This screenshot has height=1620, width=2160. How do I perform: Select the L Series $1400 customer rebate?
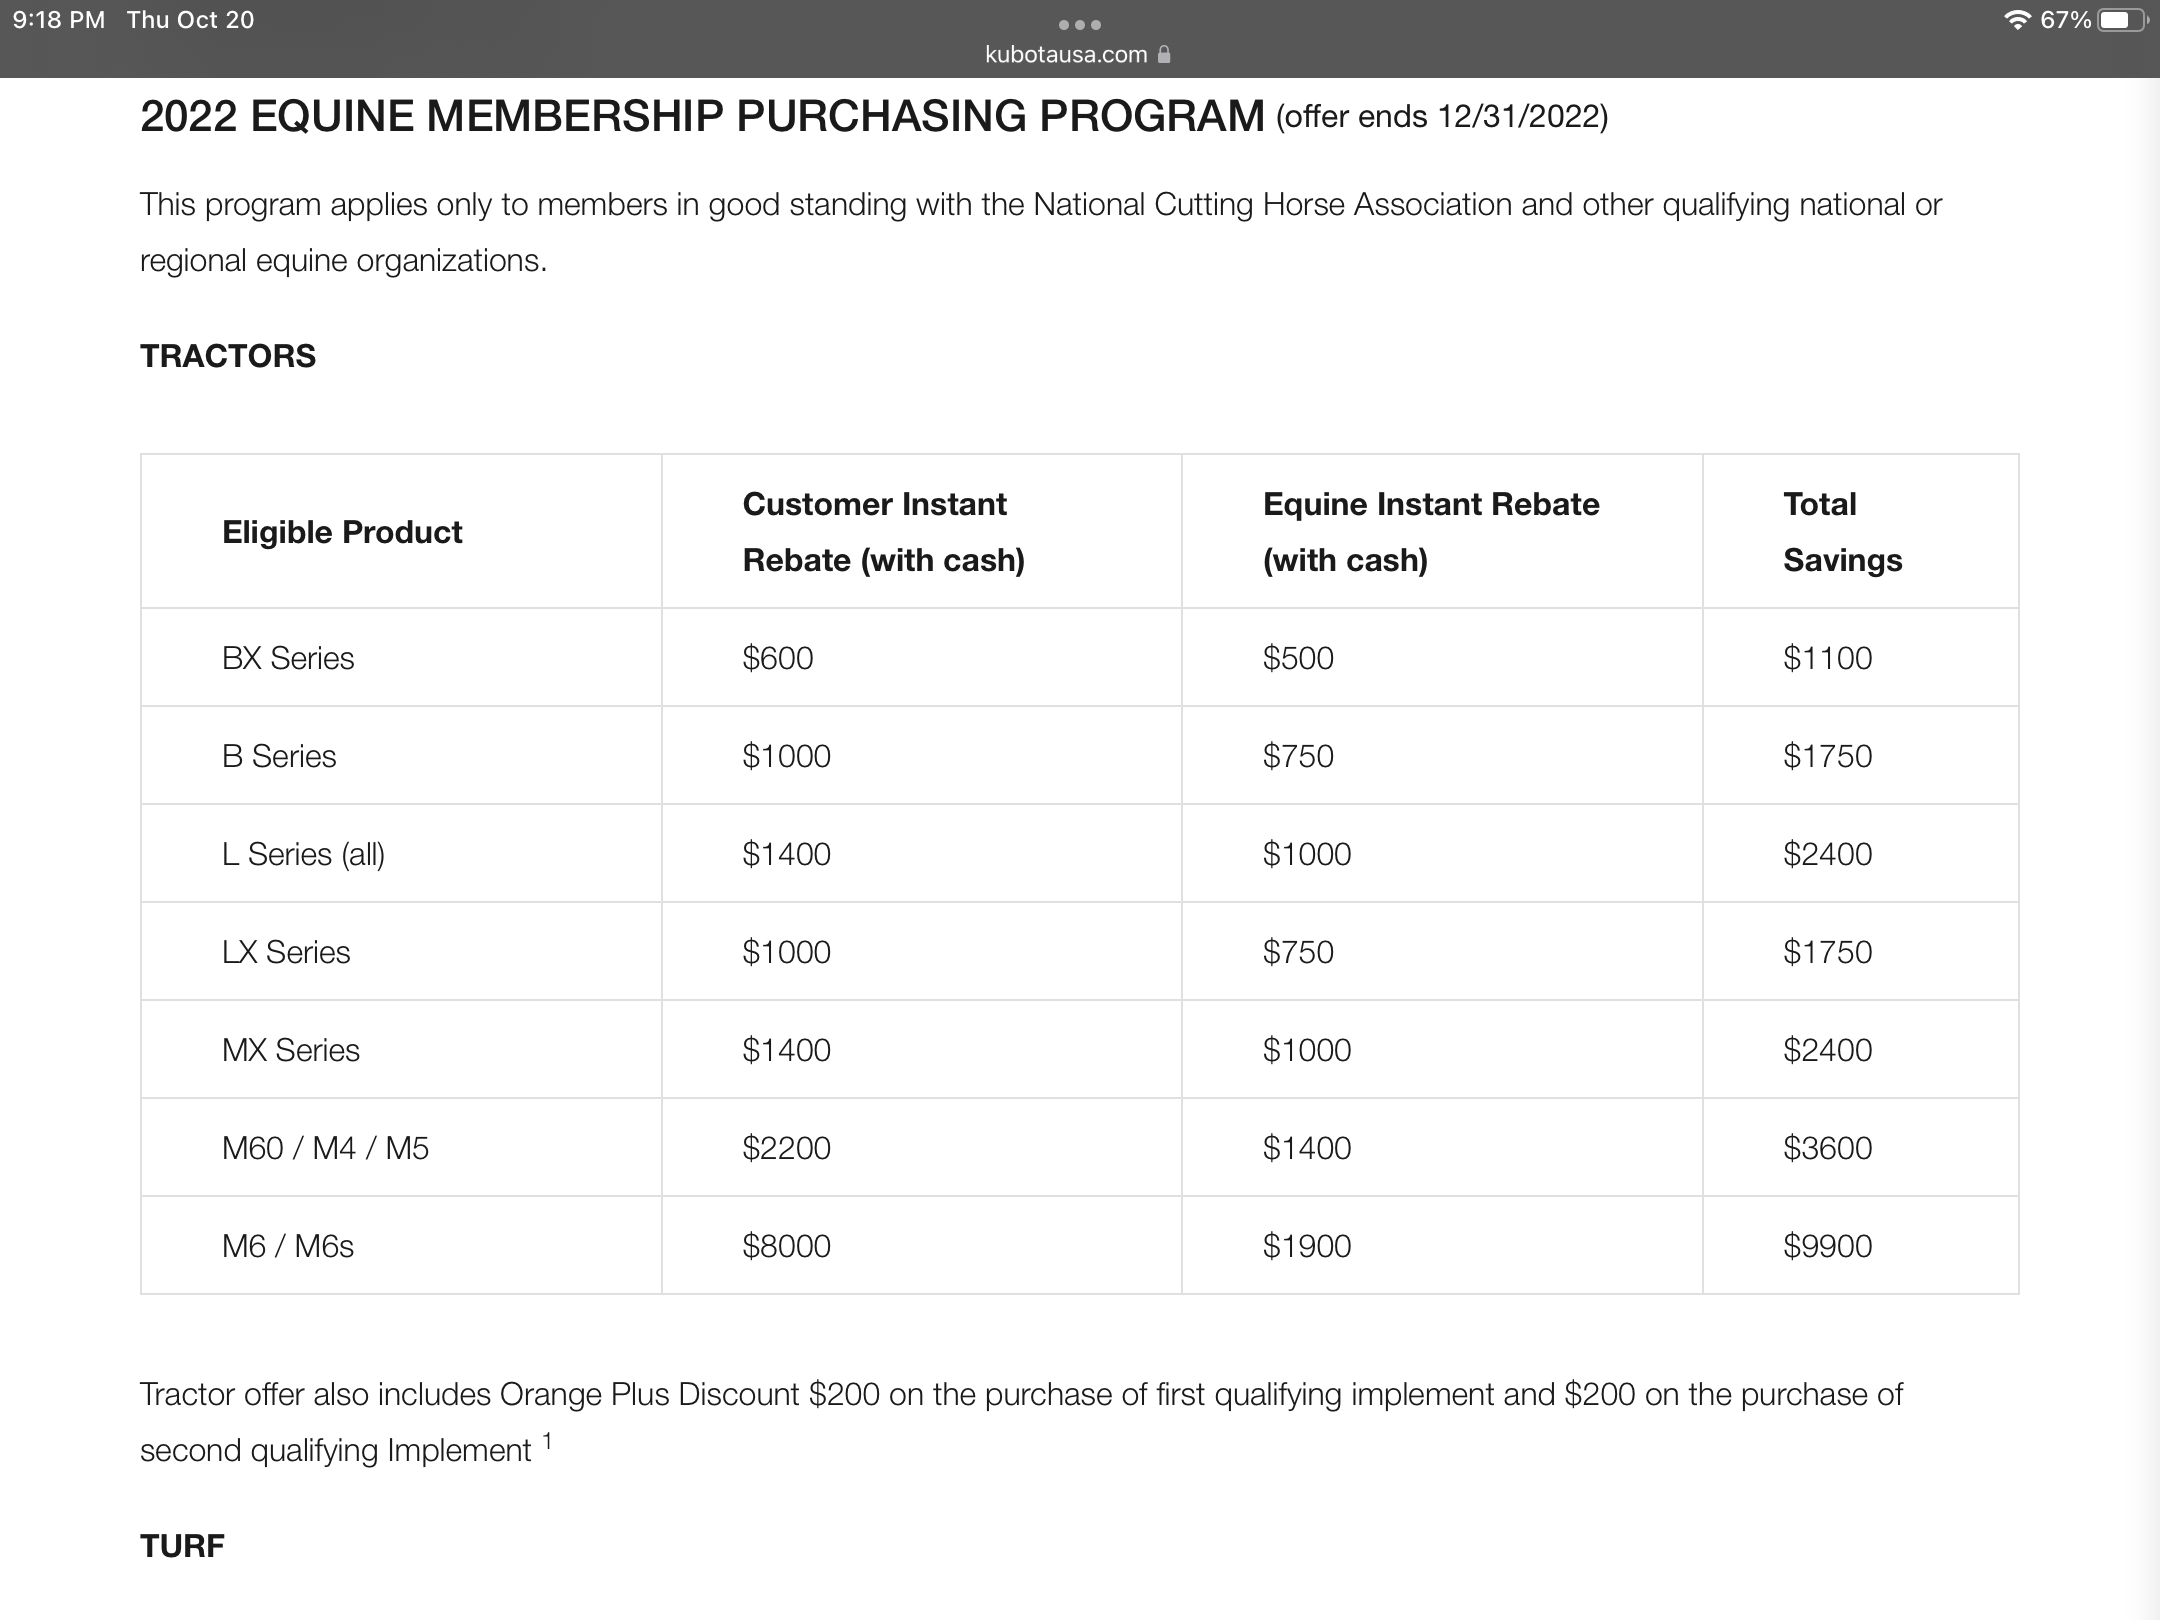786,854
